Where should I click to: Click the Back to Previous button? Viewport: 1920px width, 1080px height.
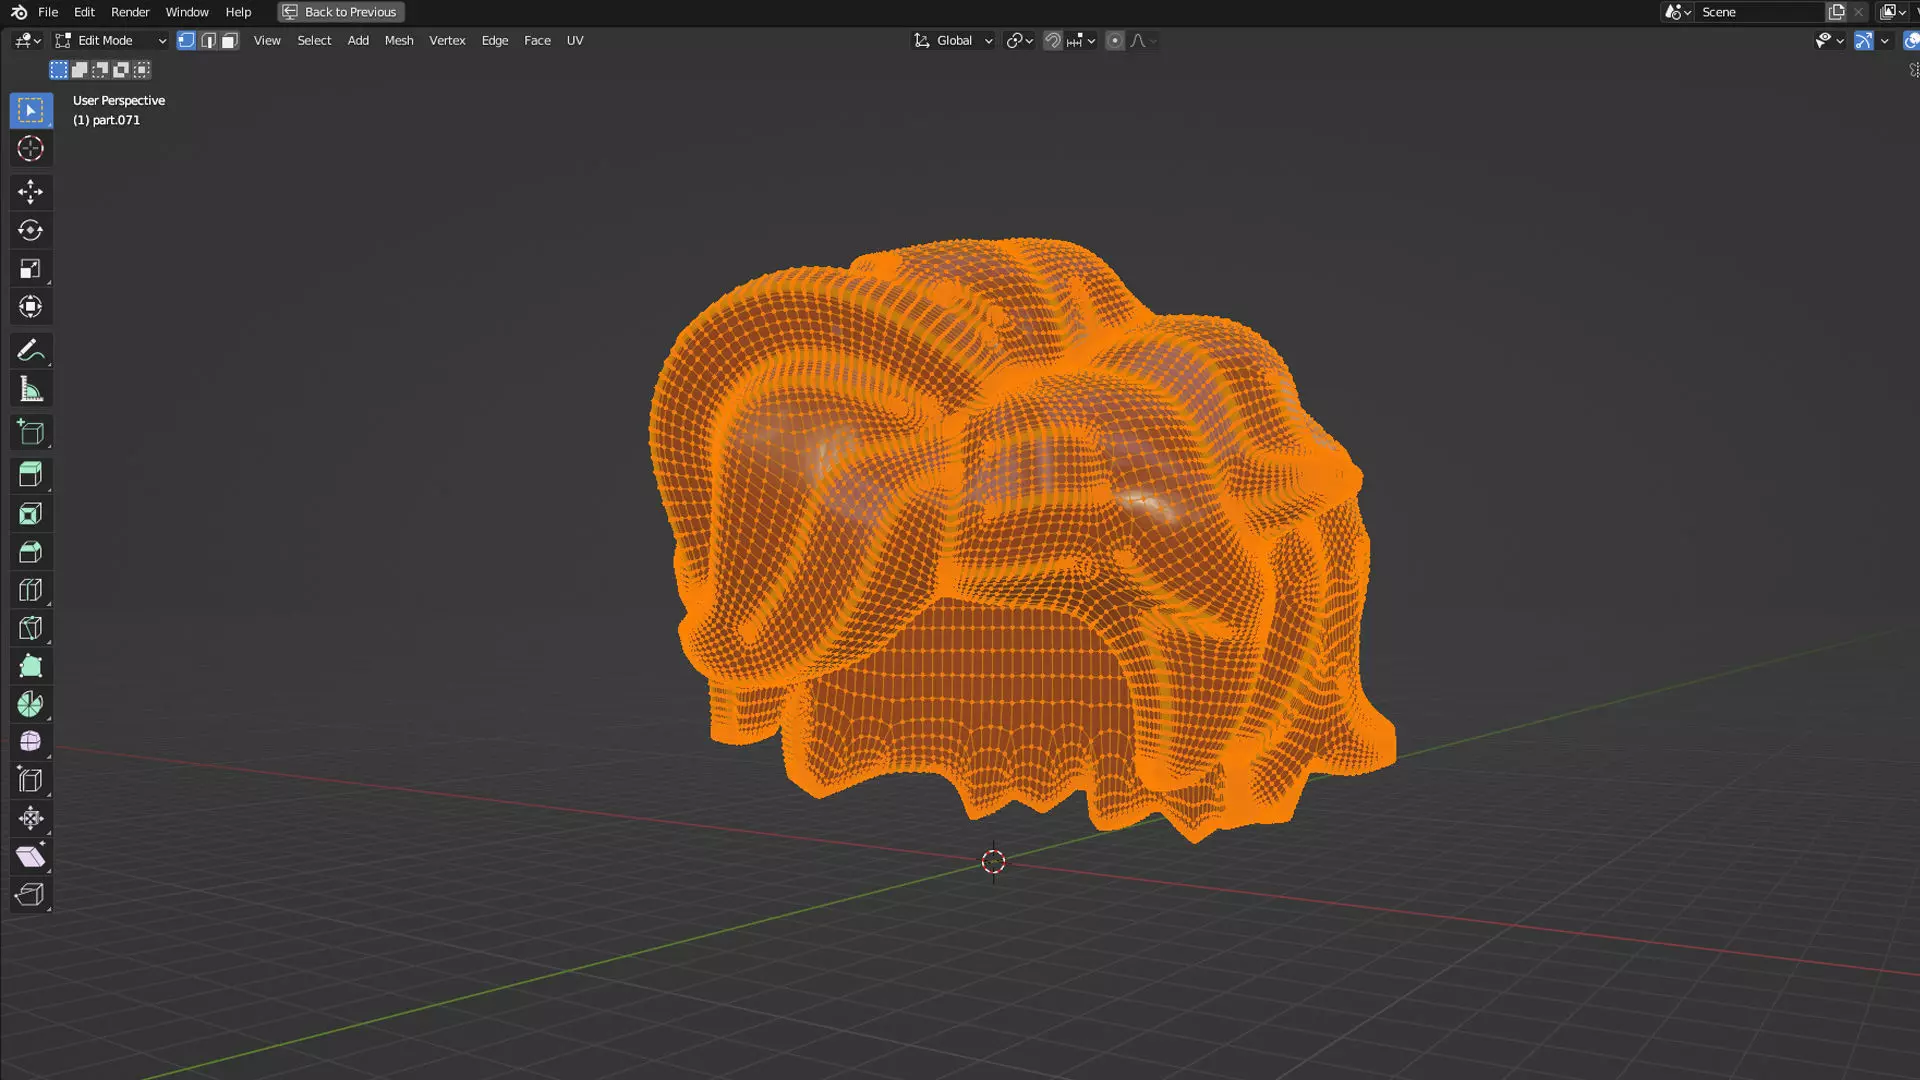pos(341,12)
